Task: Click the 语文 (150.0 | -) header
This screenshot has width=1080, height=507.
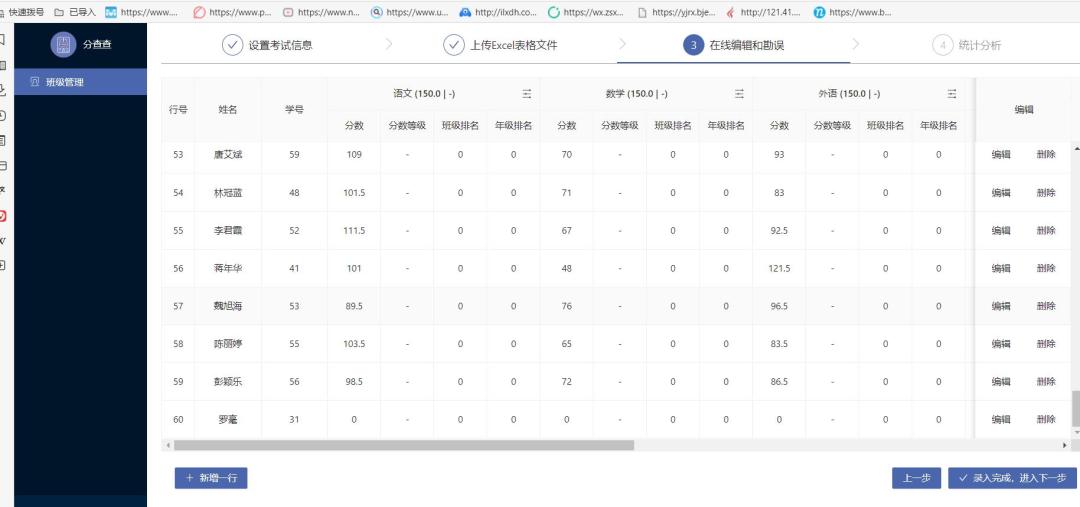Action: click(x=424, y=94)
